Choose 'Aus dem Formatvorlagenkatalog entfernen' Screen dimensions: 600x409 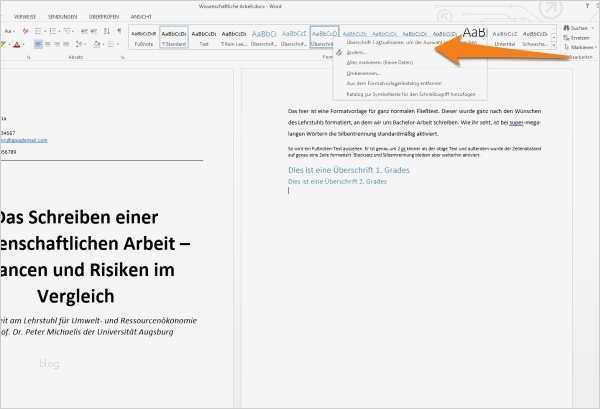tap(410, 83)
